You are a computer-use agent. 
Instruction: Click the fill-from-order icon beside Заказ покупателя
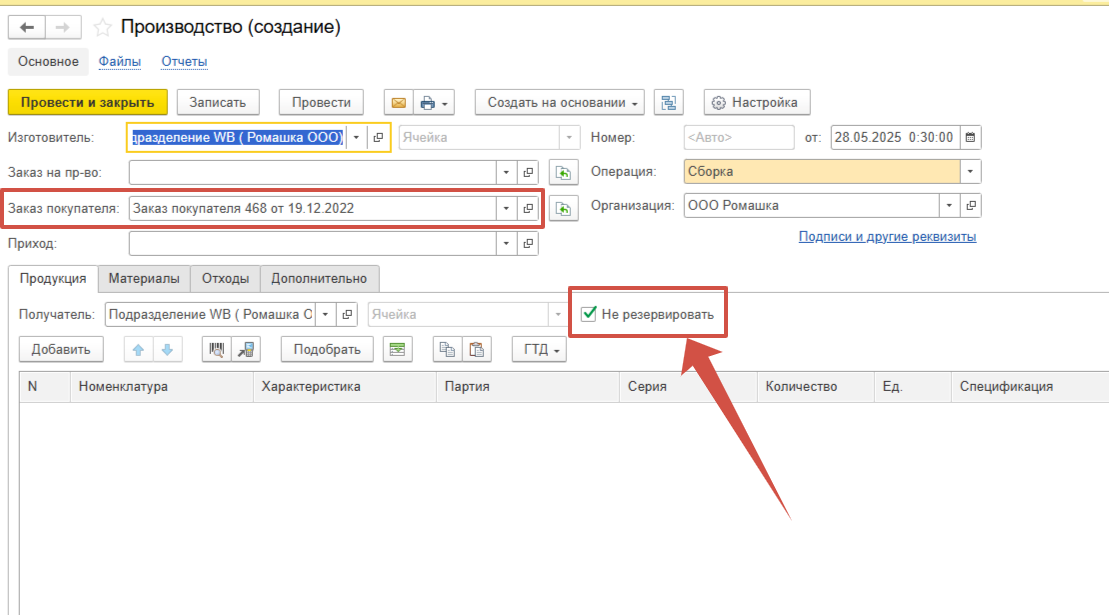(565, 209)
